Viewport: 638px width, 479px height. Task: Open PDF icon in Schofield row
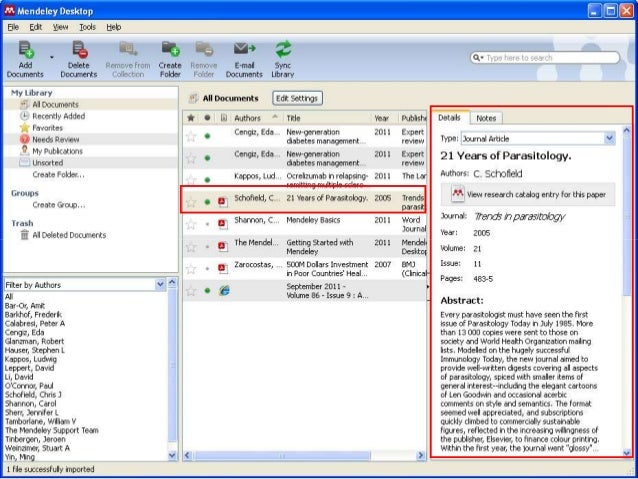point(223,201)
